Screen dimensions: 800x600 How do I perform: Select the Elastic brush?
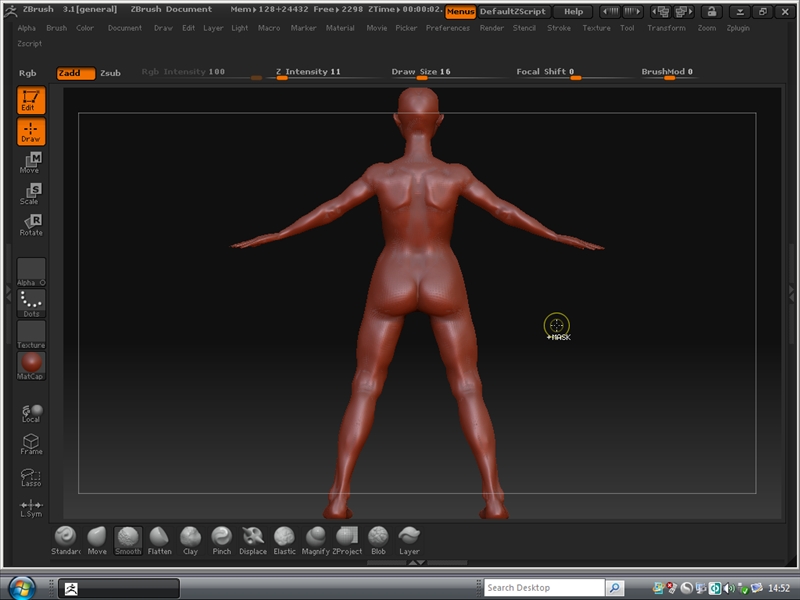click(x=284, y=541)
